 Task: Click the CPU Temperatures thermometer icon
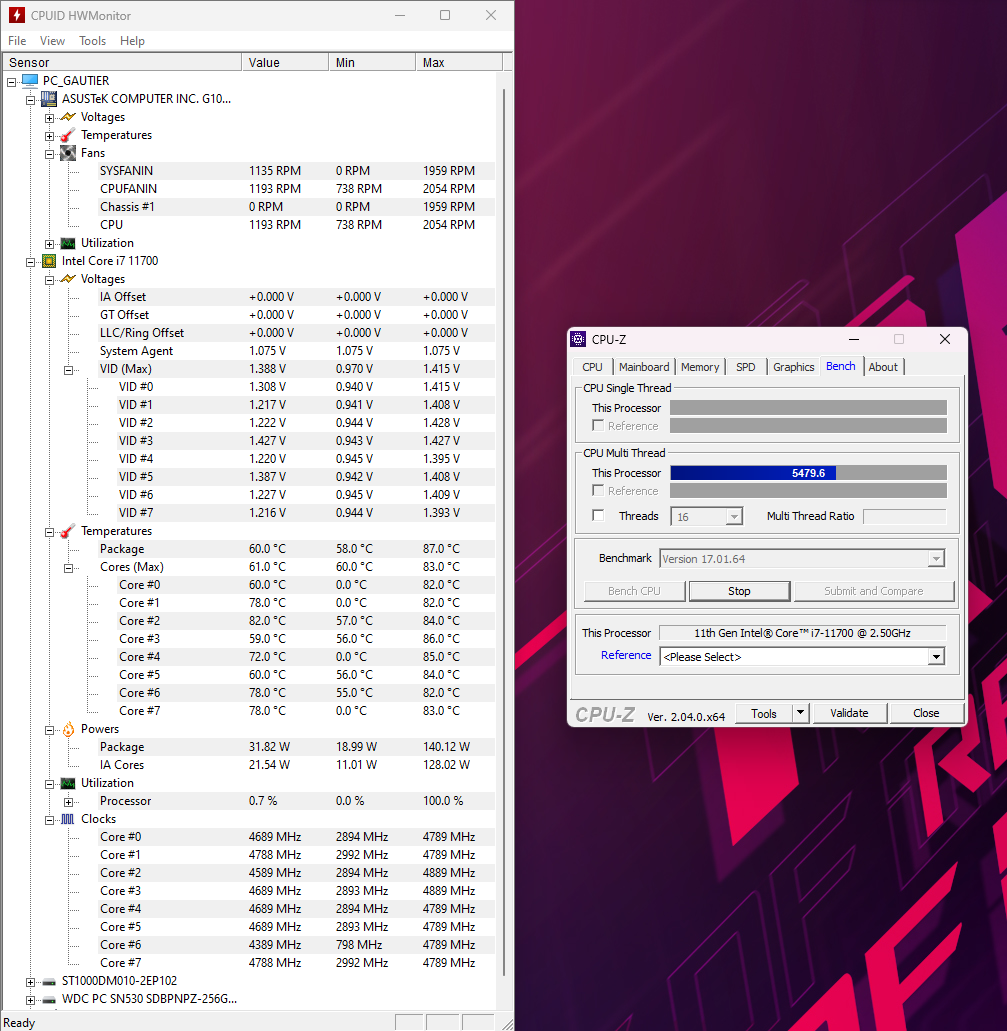[x=68, y=531]
